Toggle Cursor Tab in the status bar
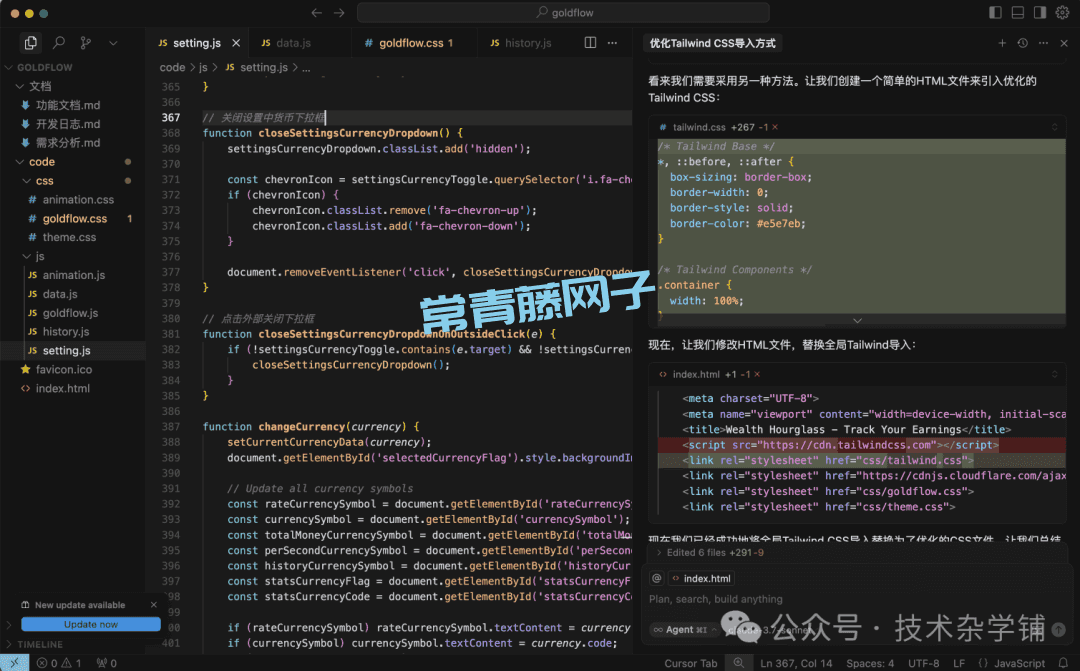The width and height of the screenshot is (1080, 671). (x=690, y=663)
